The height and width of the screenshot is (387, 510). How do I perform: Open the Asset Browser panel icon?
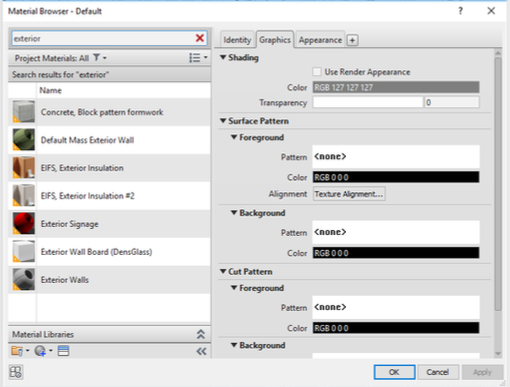[63, 351]
